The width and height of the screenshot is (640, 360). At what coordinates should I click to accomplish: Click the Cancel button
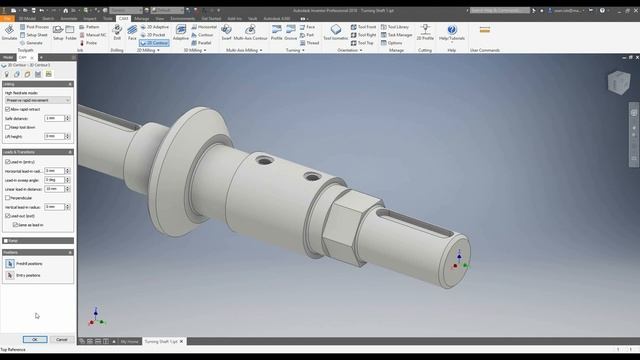coord(62,340)
